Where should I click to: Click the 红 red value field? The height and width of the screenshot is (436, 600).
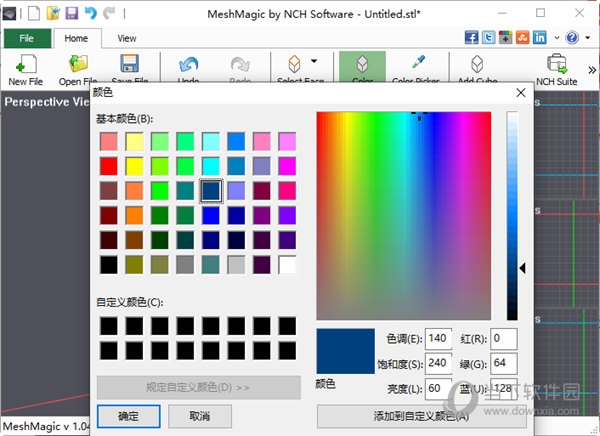[x=504, y=339]
